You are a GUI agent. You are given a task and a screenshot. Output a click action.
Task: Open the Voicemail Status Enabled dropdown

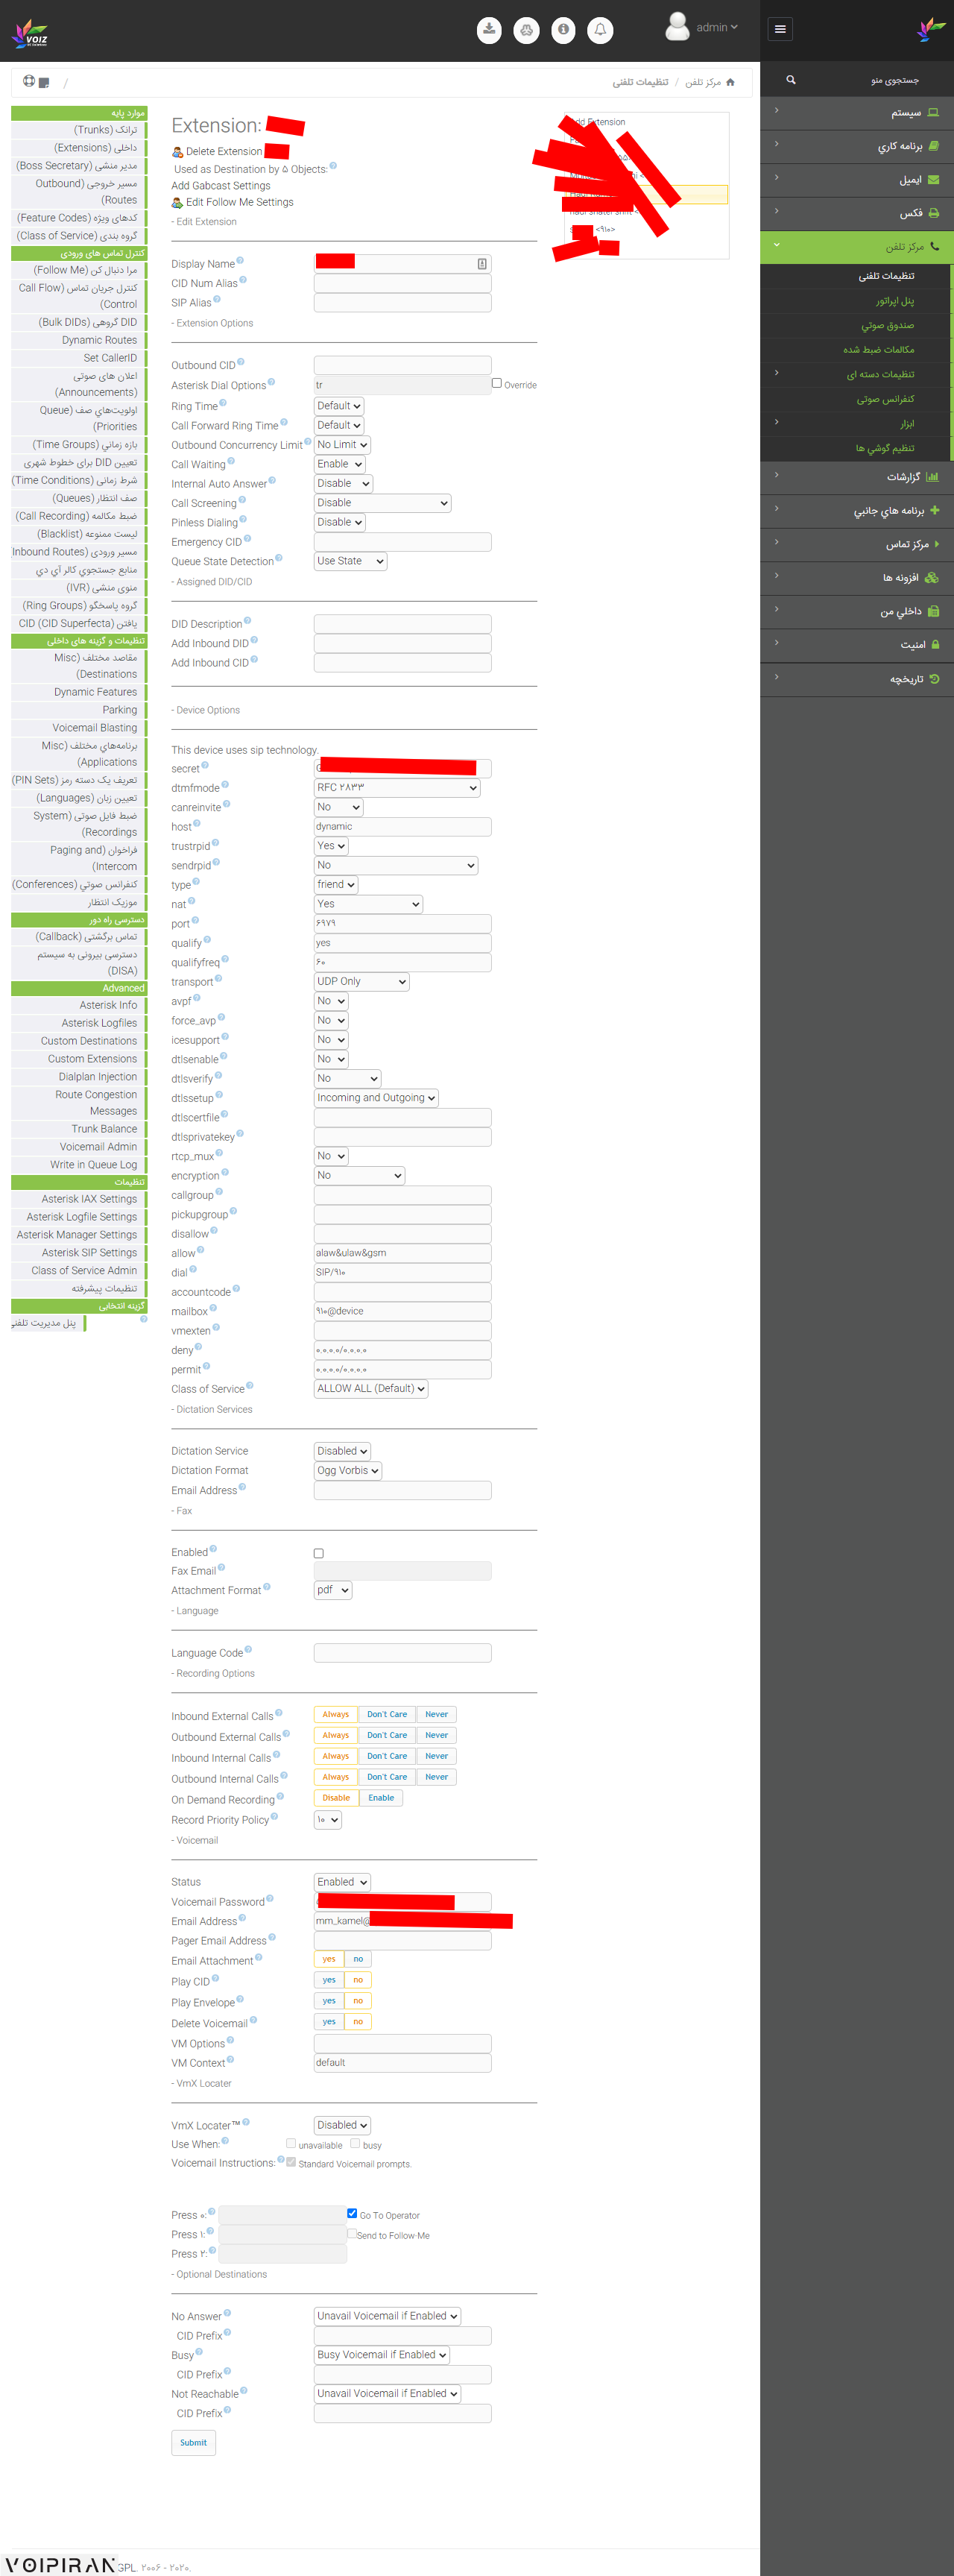coord(342,1882)
